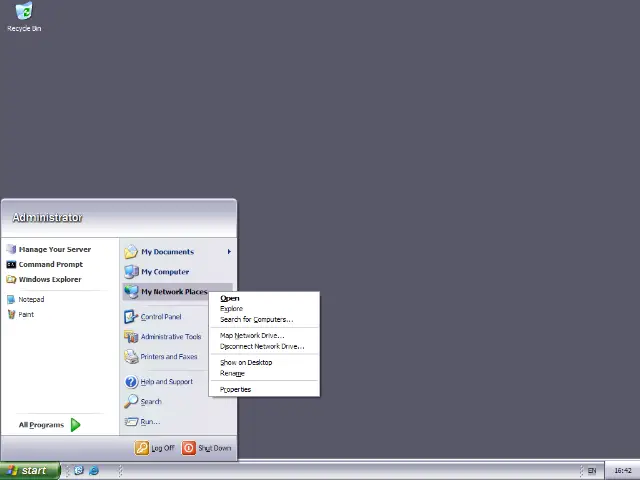640x480 pixels.
Task: Choose Explore in the context menu
Action: coord(264,309)
